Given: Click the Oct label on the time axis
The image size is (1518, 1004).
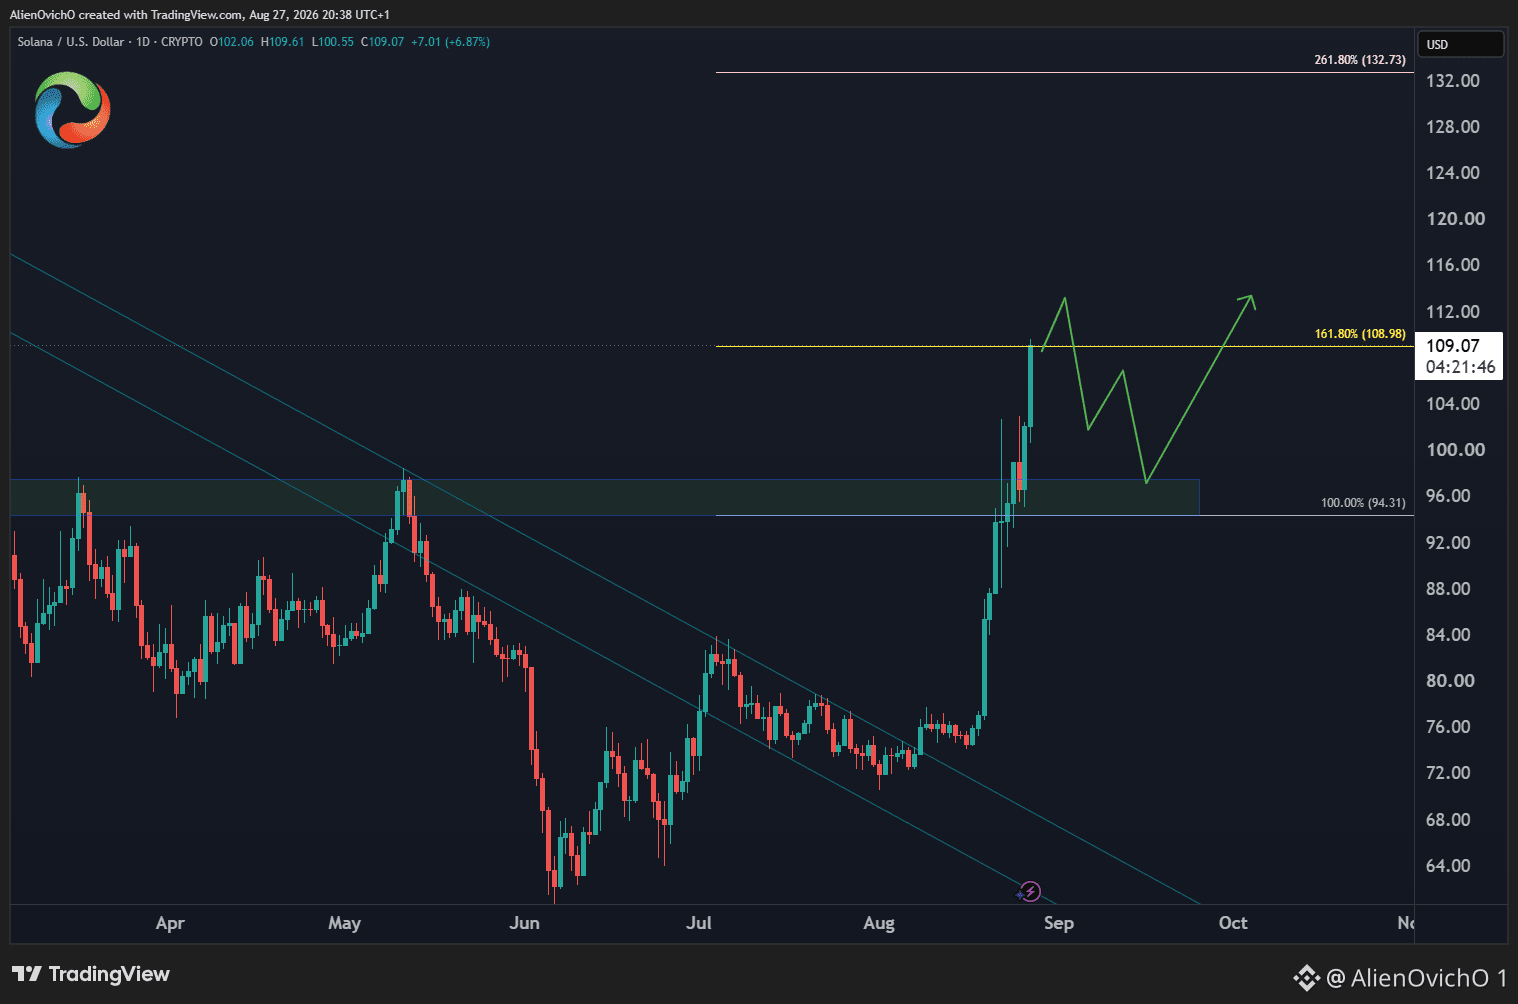Looking at the screenshot, I should pos(1233,923).
